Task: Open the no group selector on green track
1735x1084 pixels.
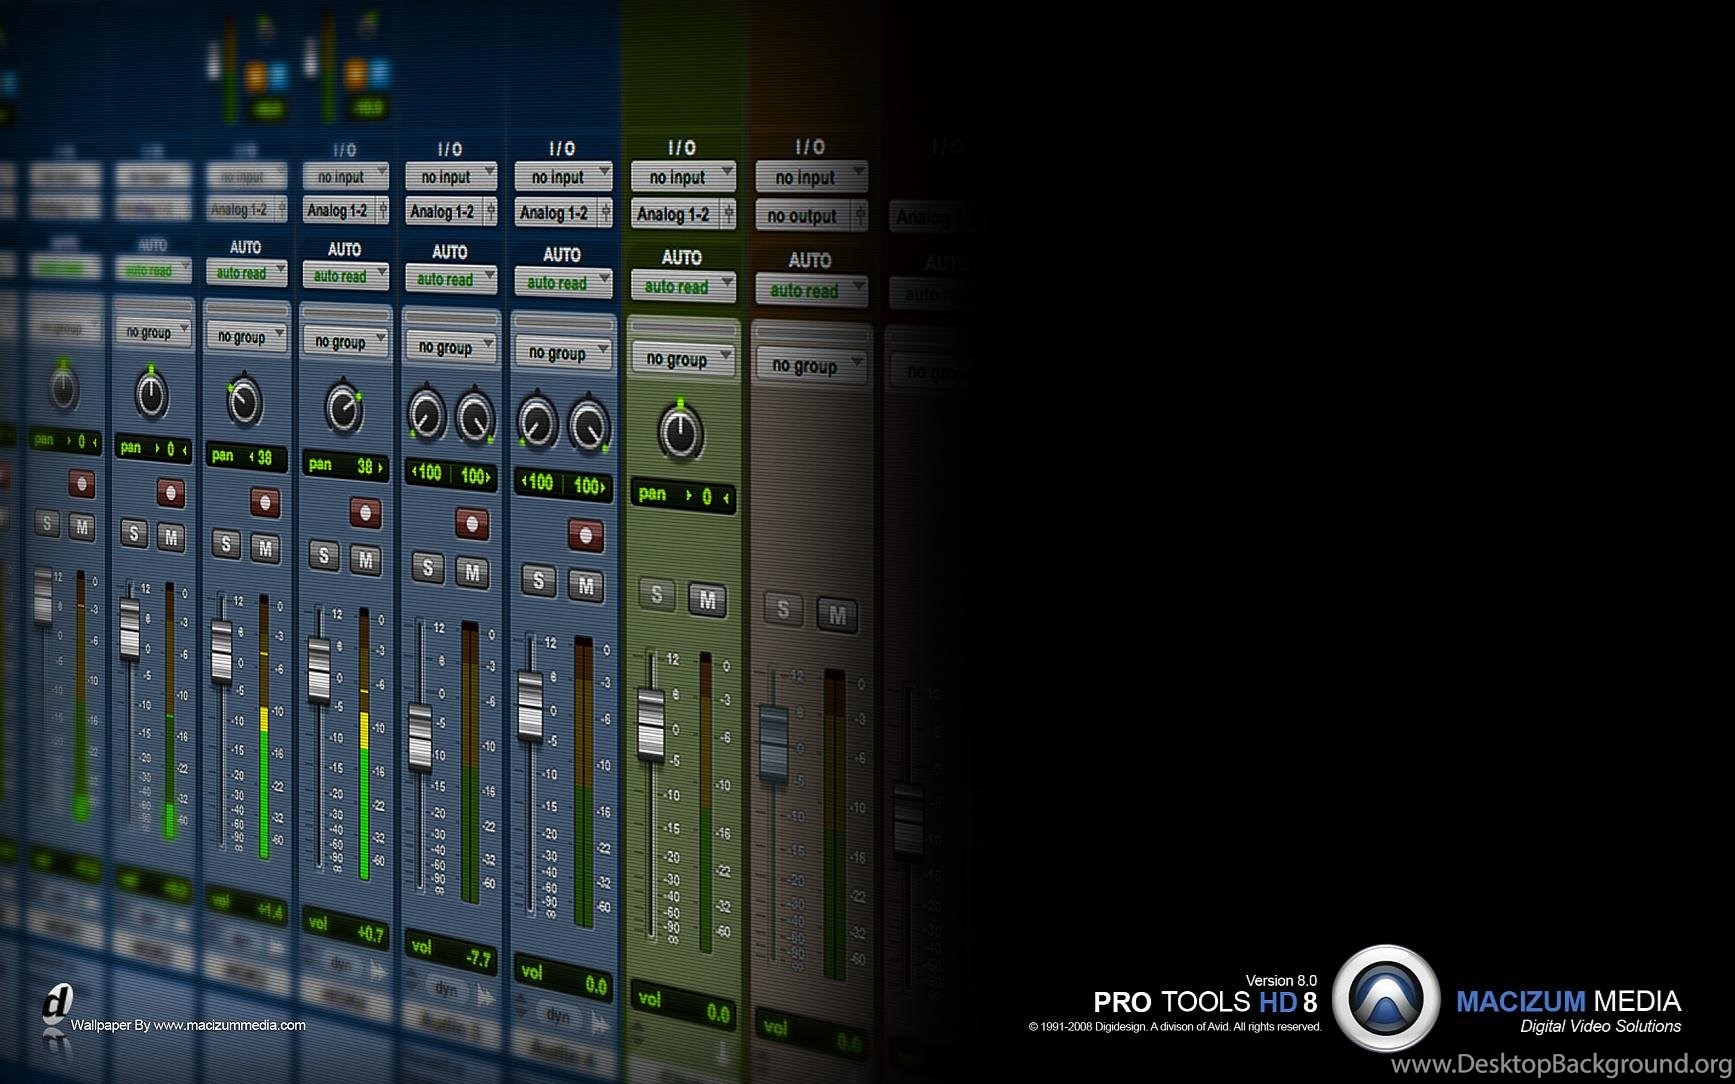Action: tap(683, 359)
